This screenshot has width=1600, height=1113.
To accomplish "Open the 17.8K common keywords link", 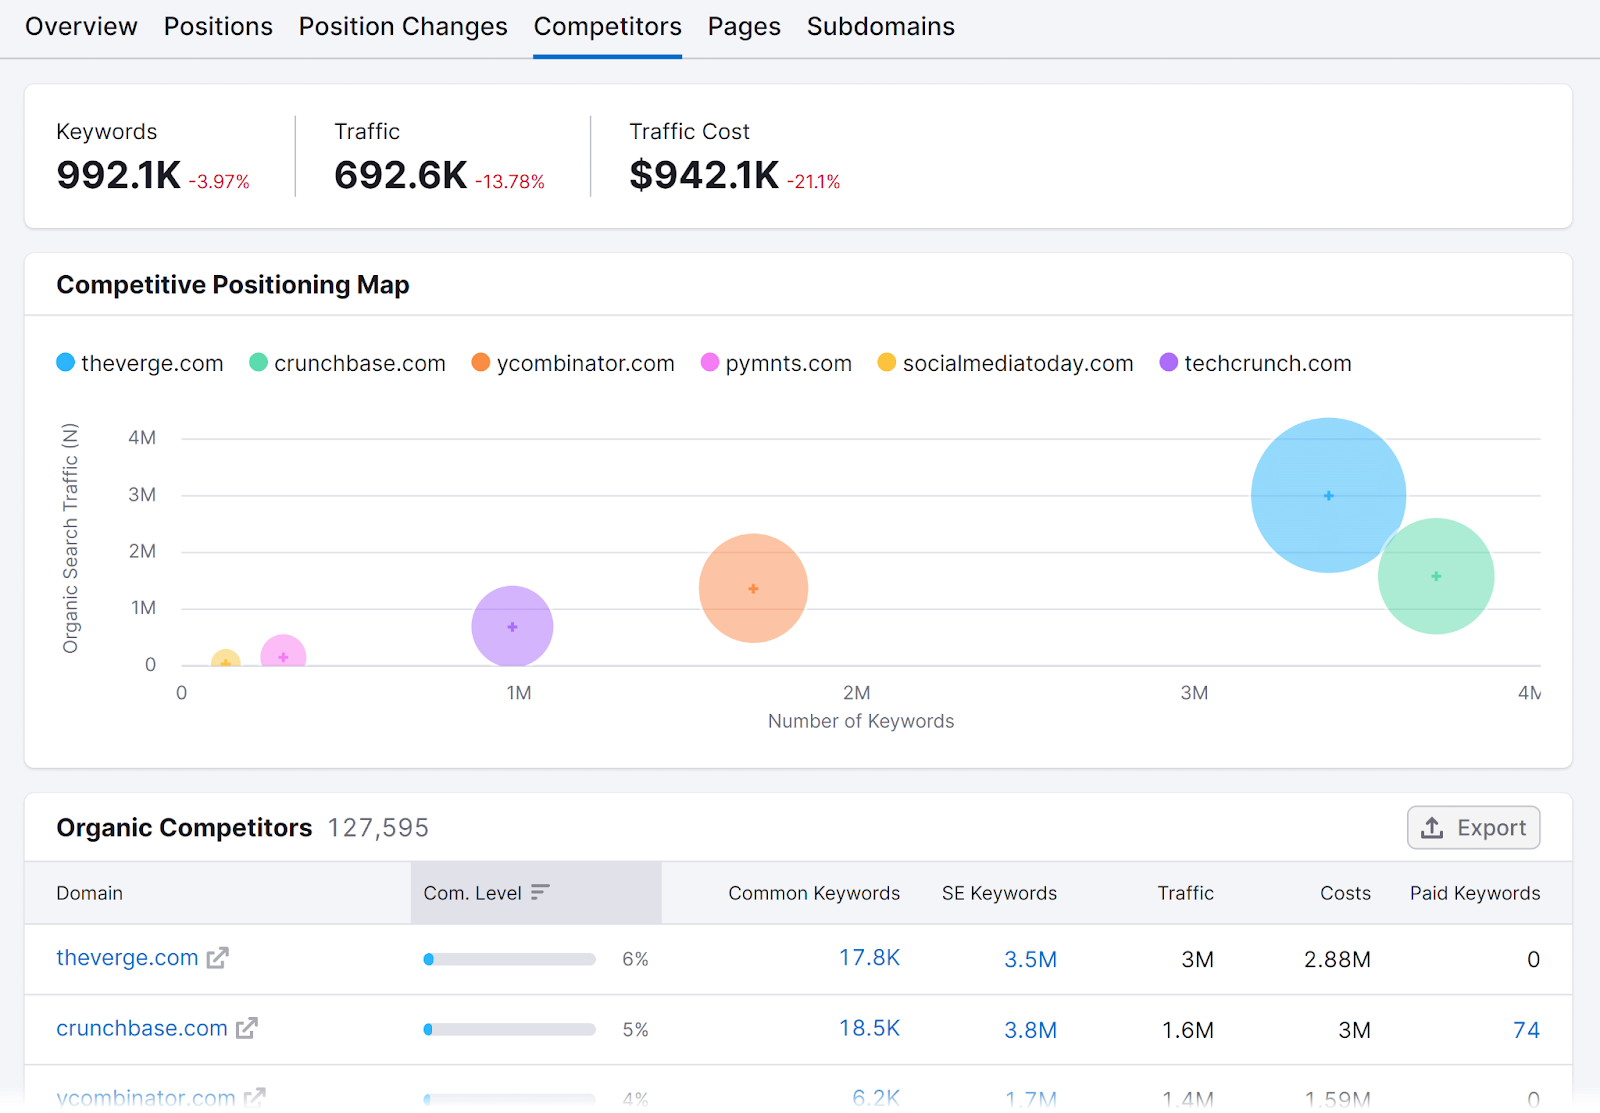I will click(868, 957).
